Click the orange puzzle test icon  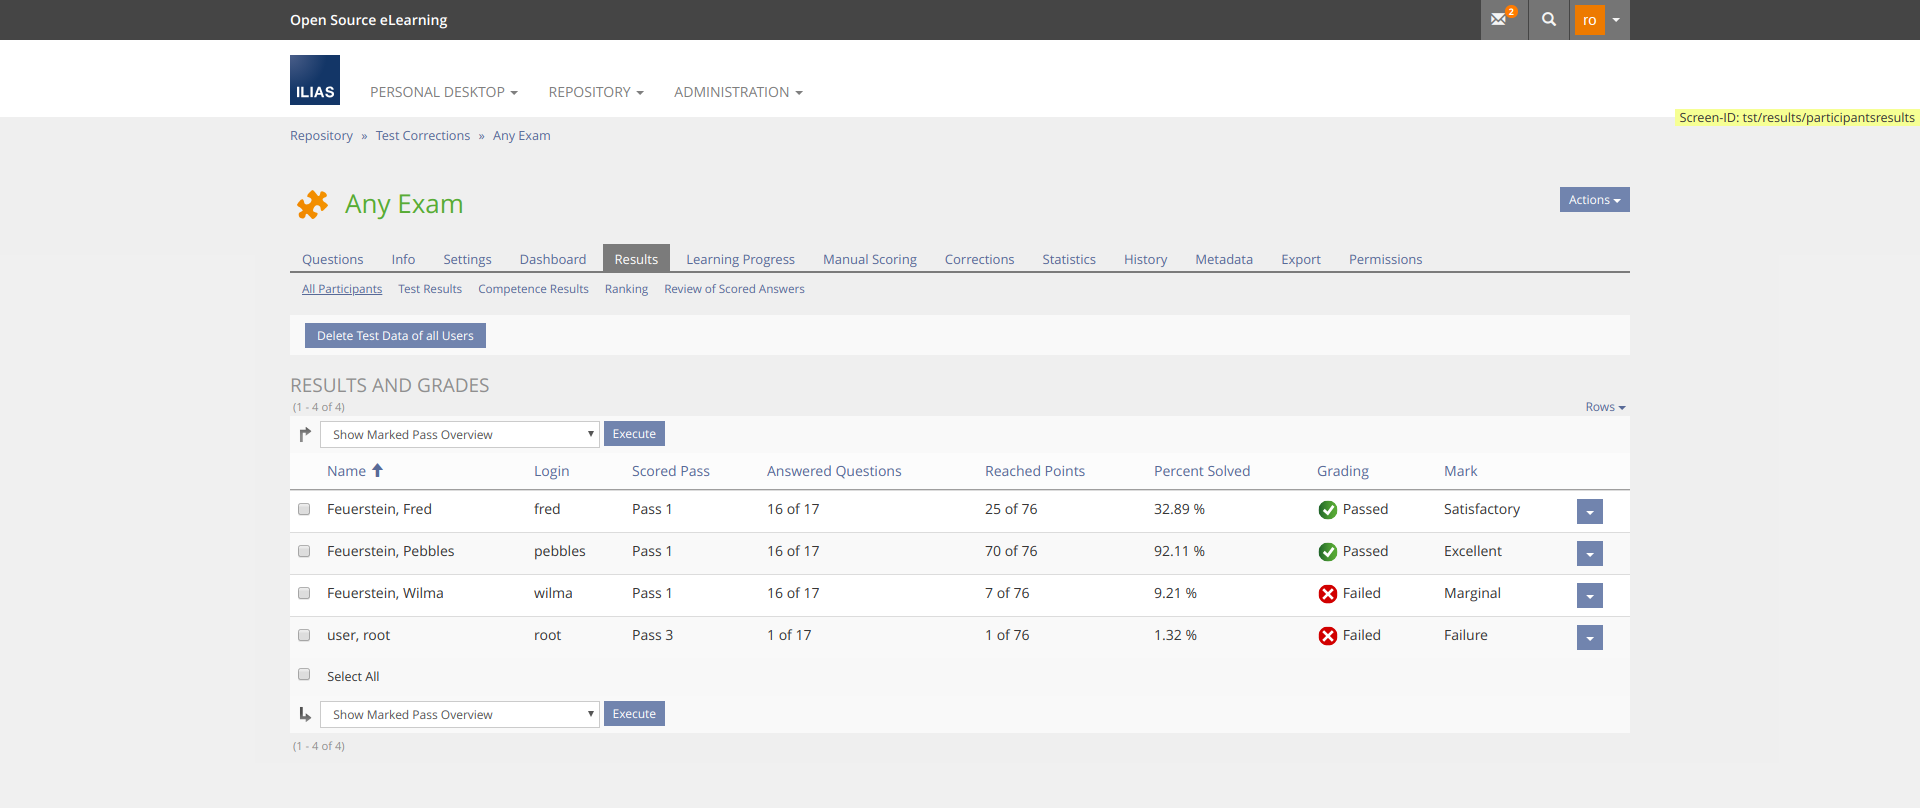312,204
